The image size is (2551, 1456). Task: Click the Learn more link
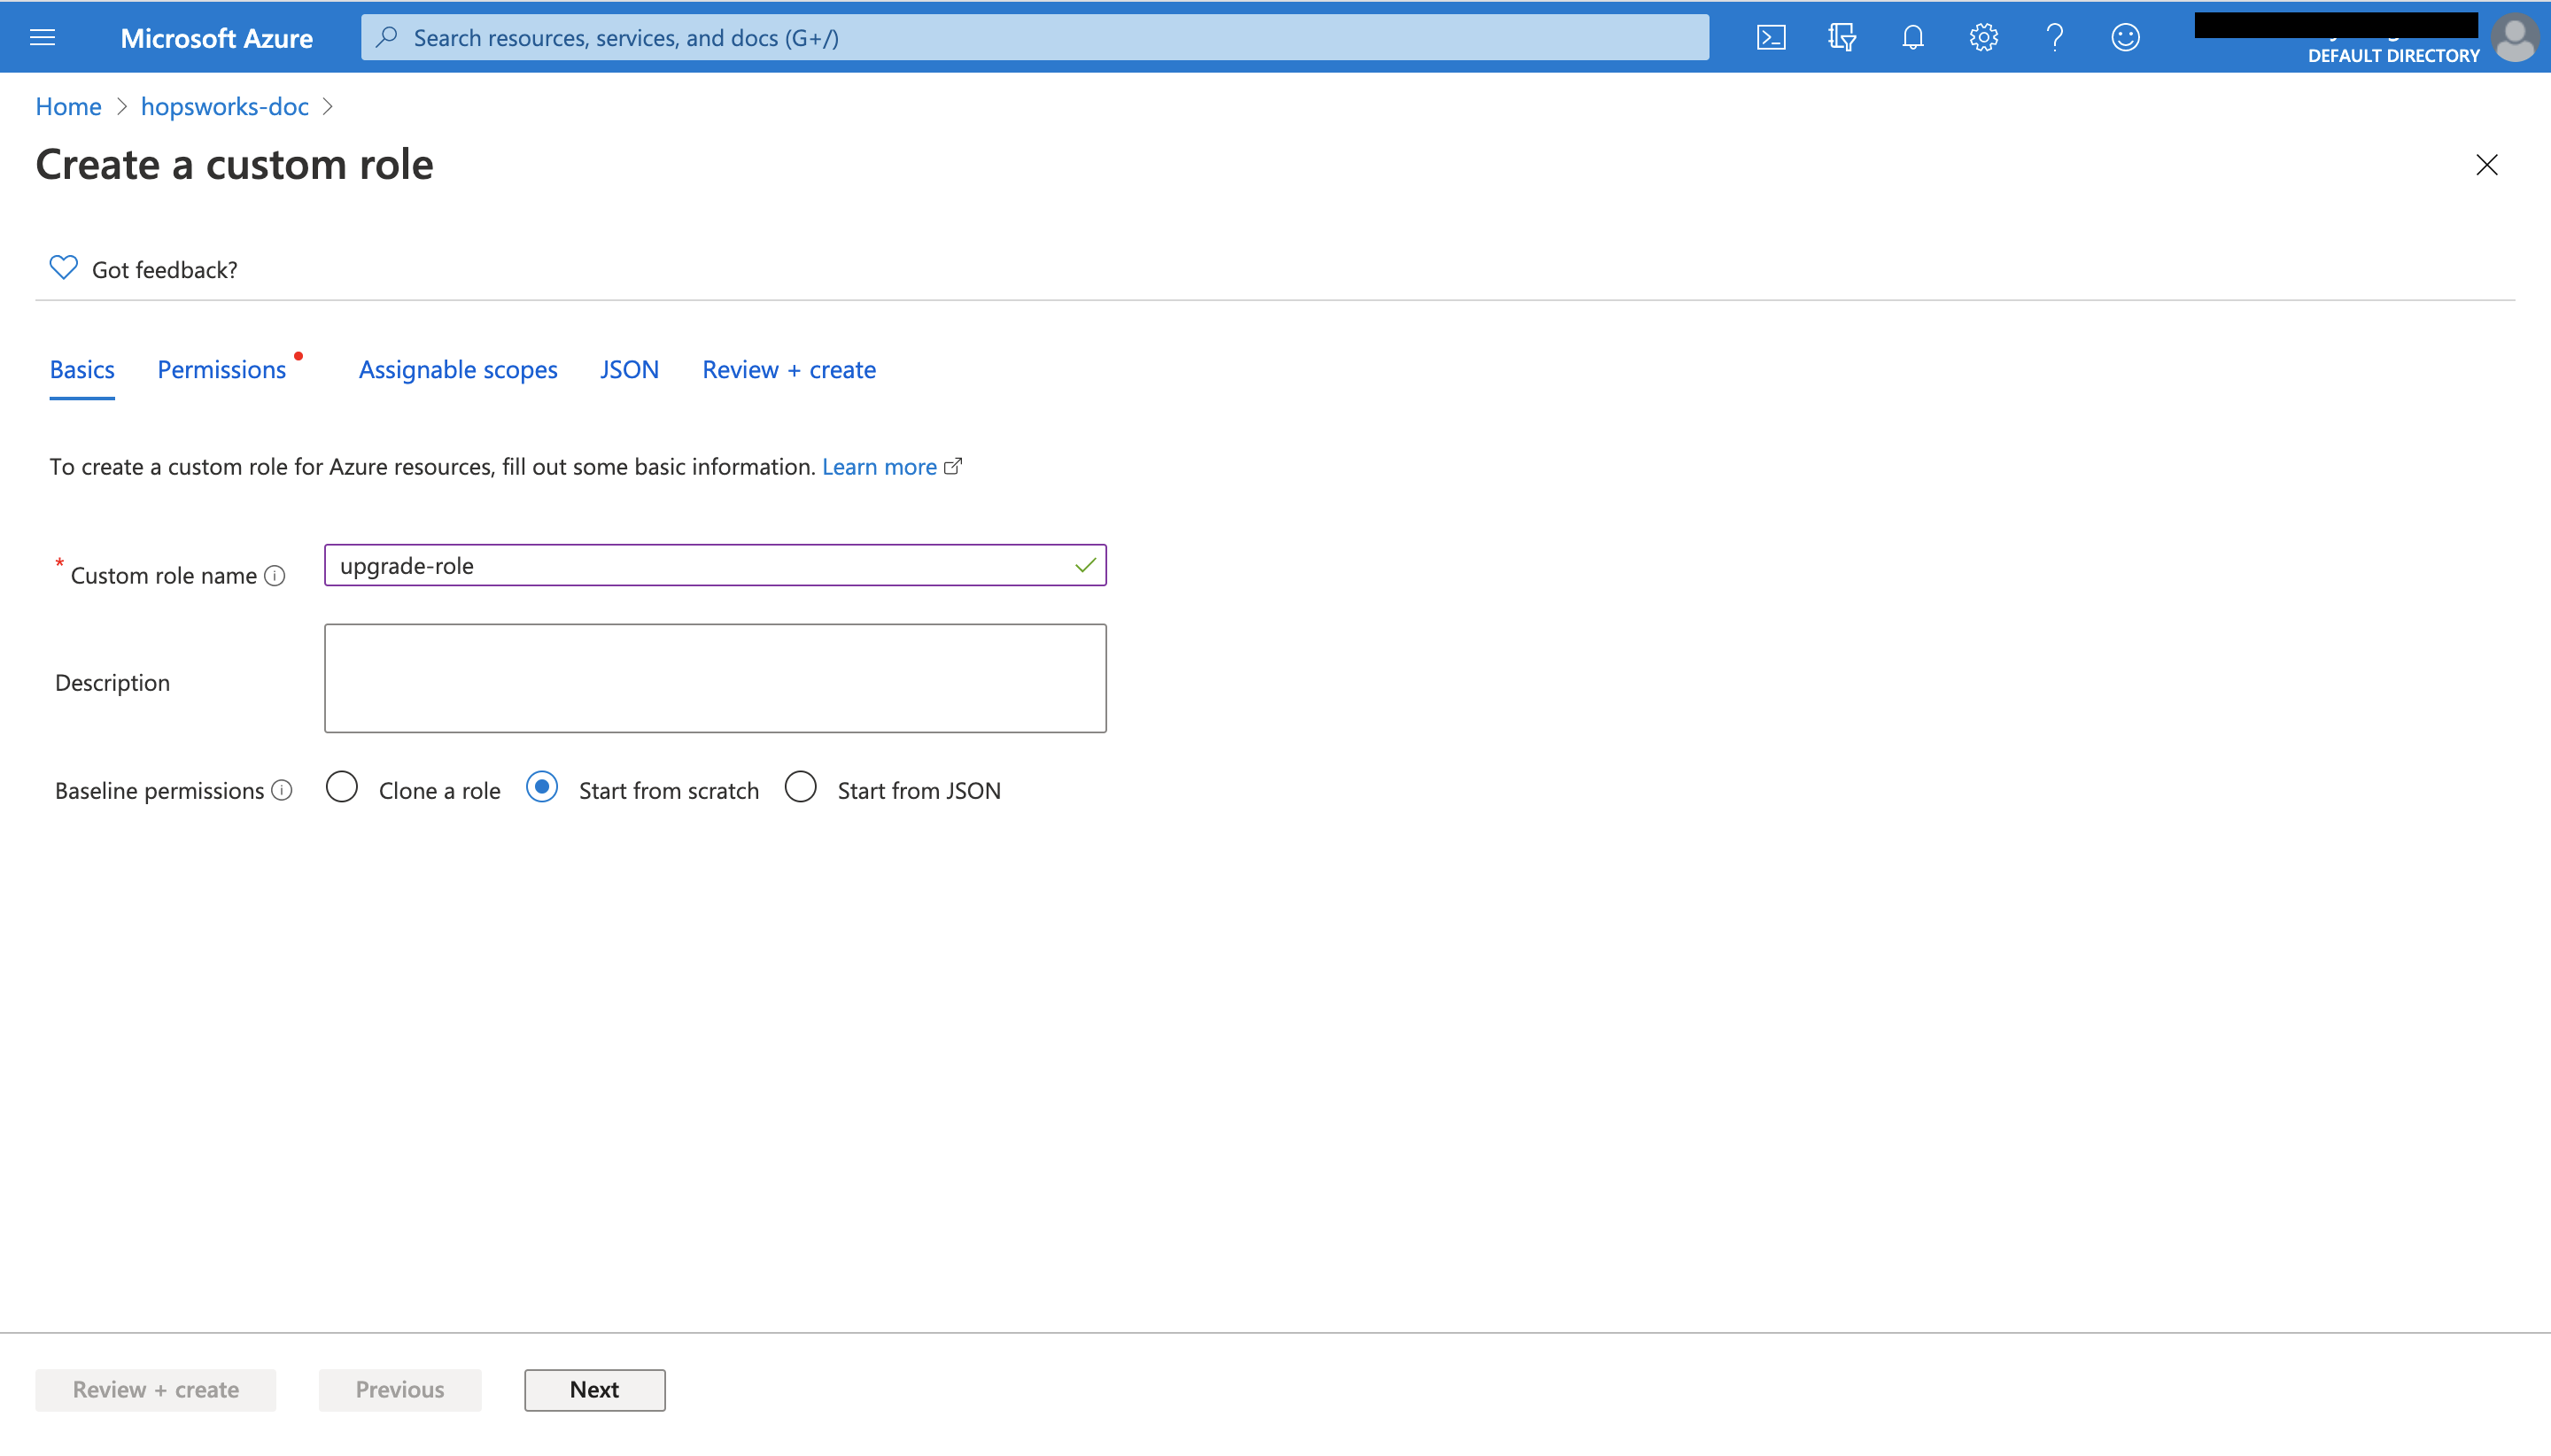tap(880, 466)
